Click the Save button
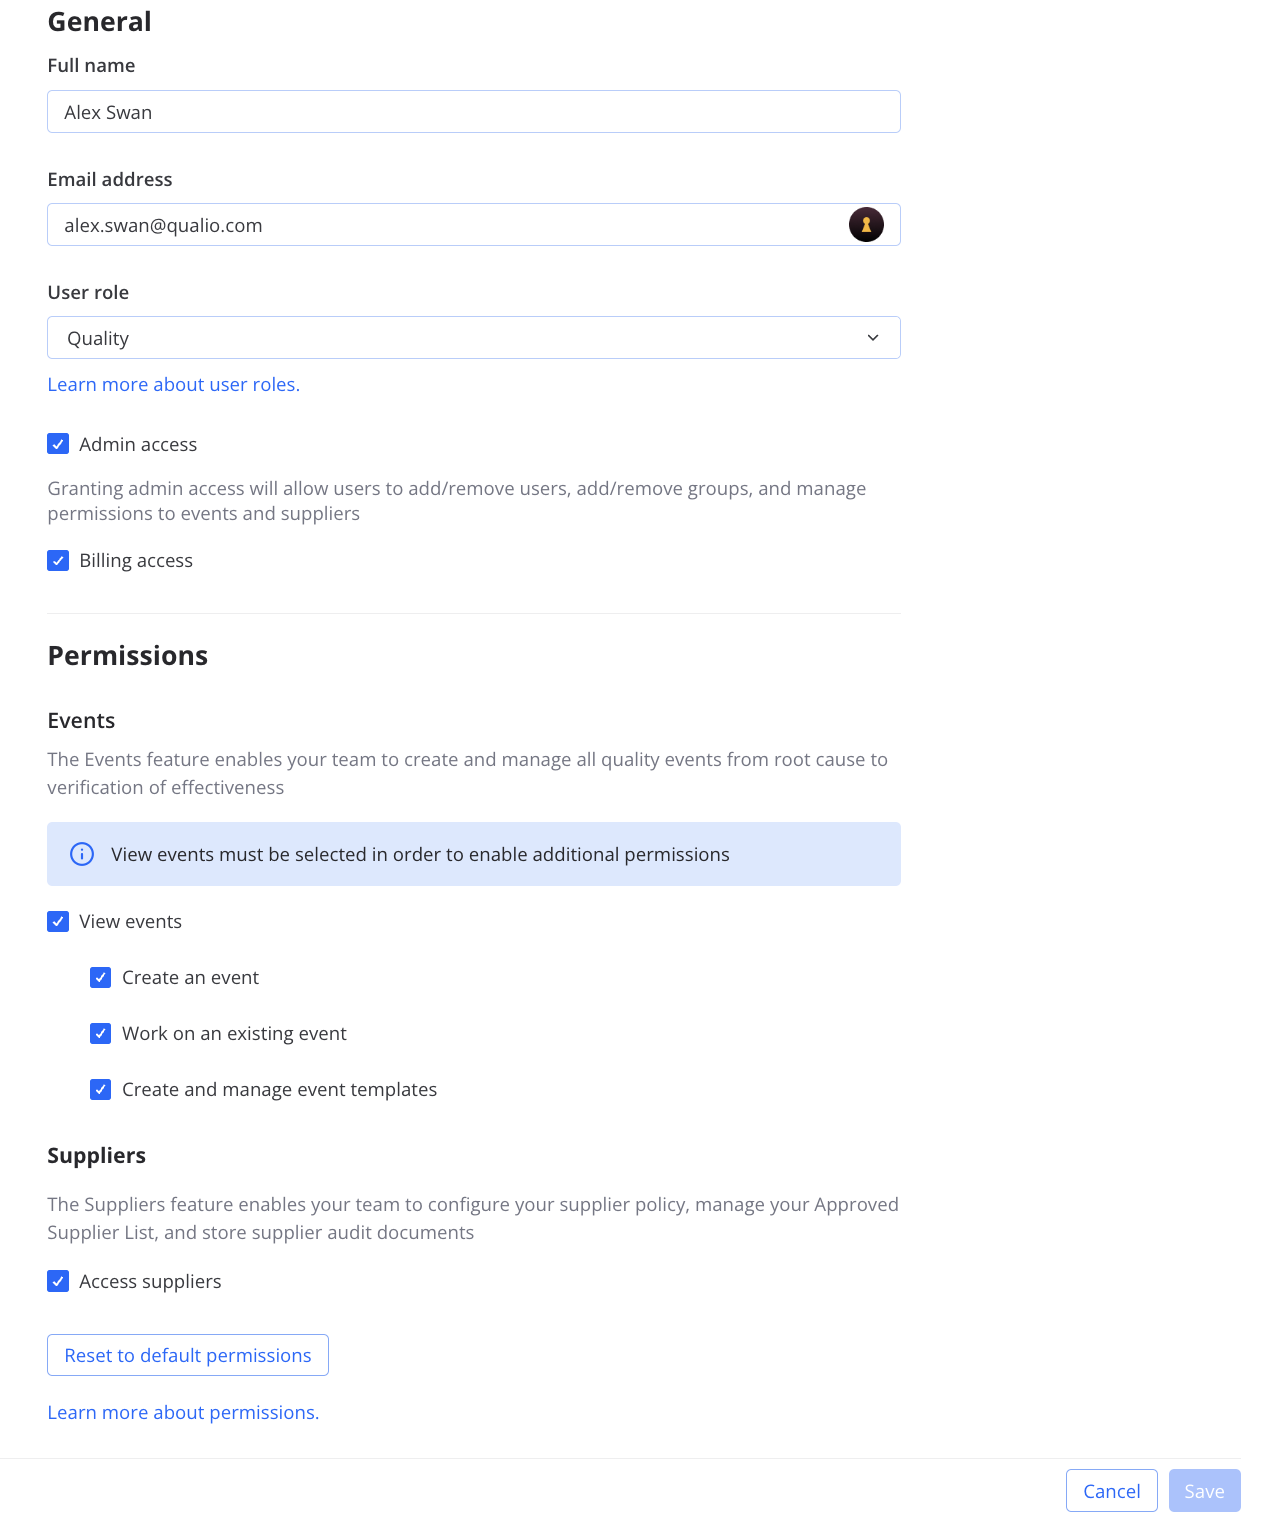 coord(1204,1491)
